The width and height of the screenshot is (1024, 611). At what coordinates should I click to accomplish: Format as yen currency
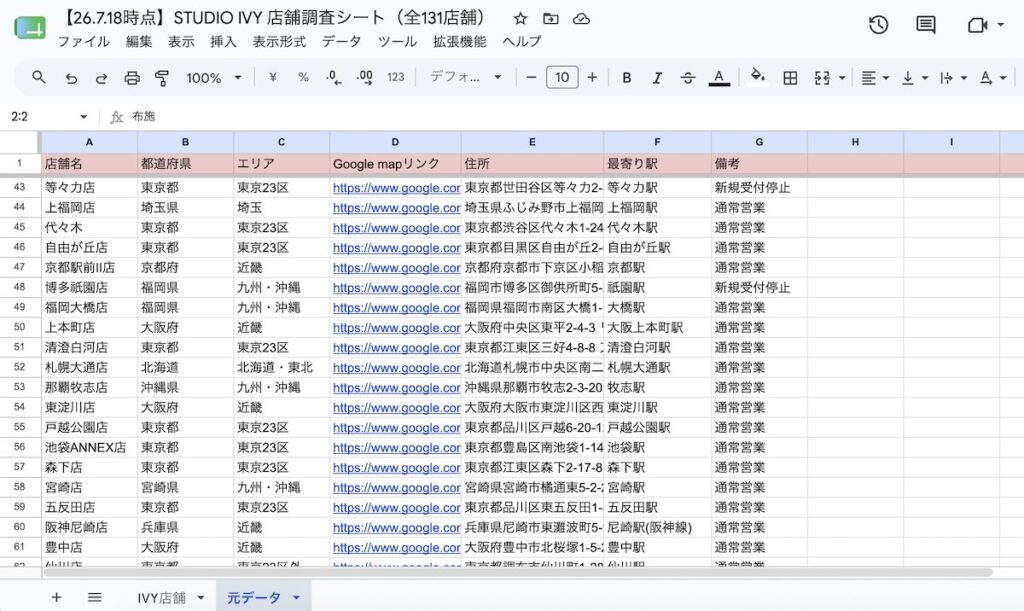click(x=273, y=78)
